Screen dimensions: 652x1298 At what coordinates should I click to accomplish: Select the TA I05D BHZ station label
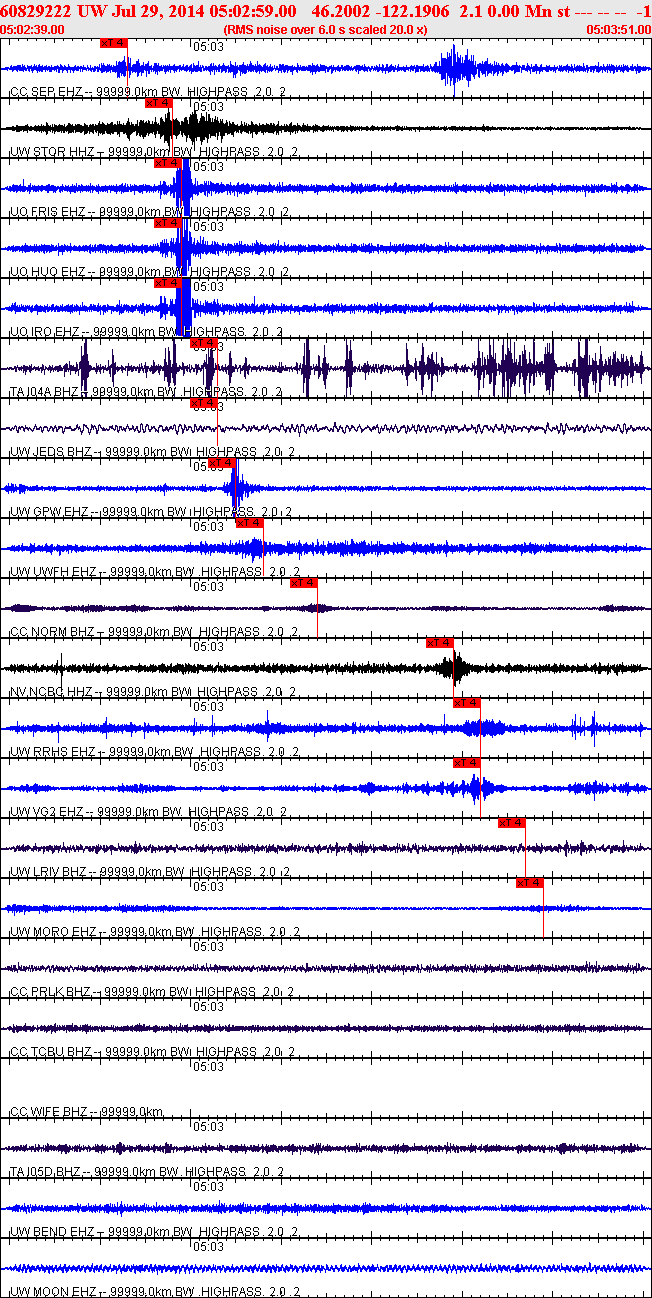(x=146, y=1171)
